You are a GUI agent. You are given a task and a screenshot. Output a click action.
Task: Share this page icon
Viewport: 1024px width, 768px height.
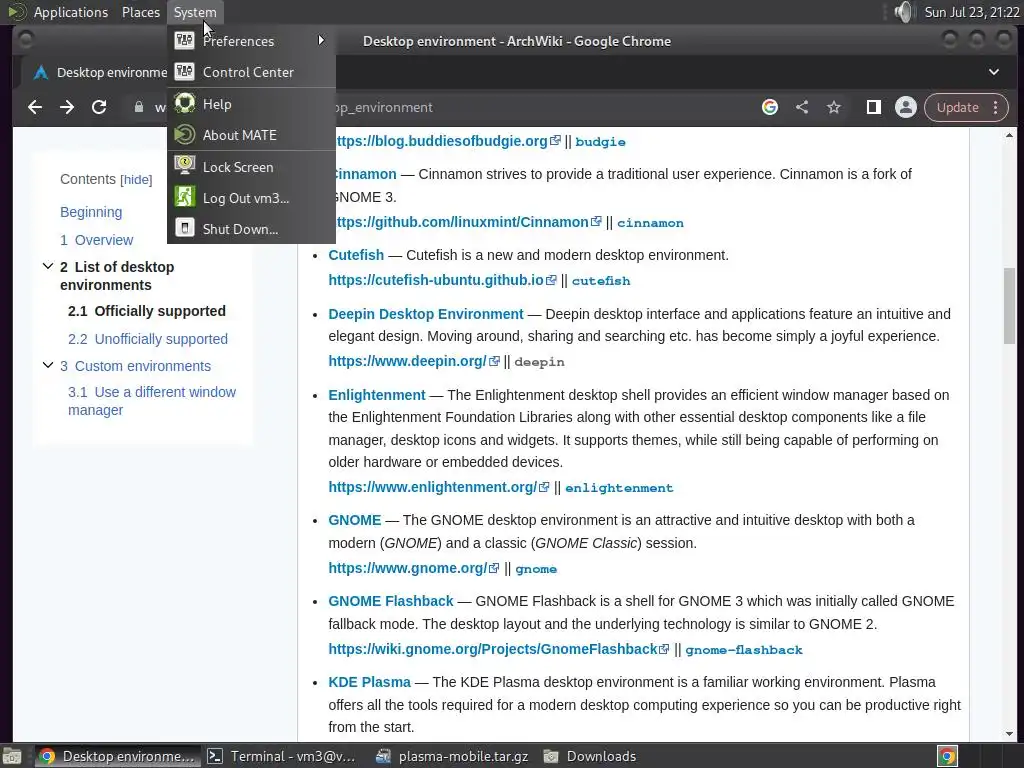pos(802,107)
